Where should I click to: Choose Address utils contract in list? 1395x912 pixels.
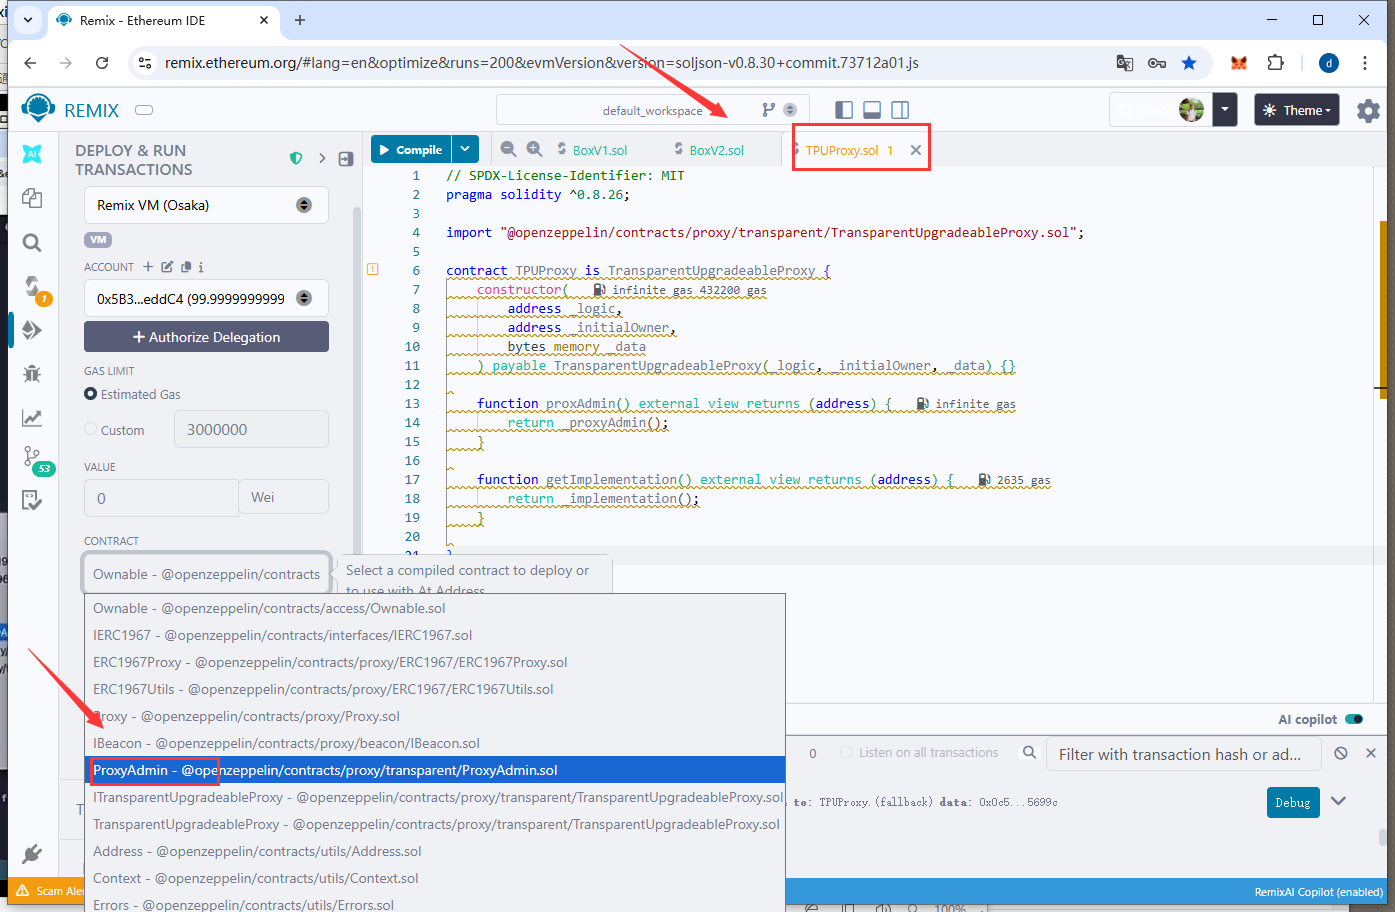[x=435, y=851]
